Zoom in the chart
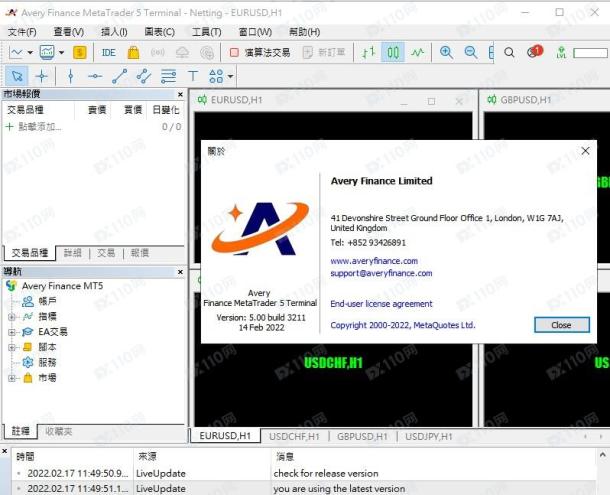 pyautogui.click(x=446, y=52)
